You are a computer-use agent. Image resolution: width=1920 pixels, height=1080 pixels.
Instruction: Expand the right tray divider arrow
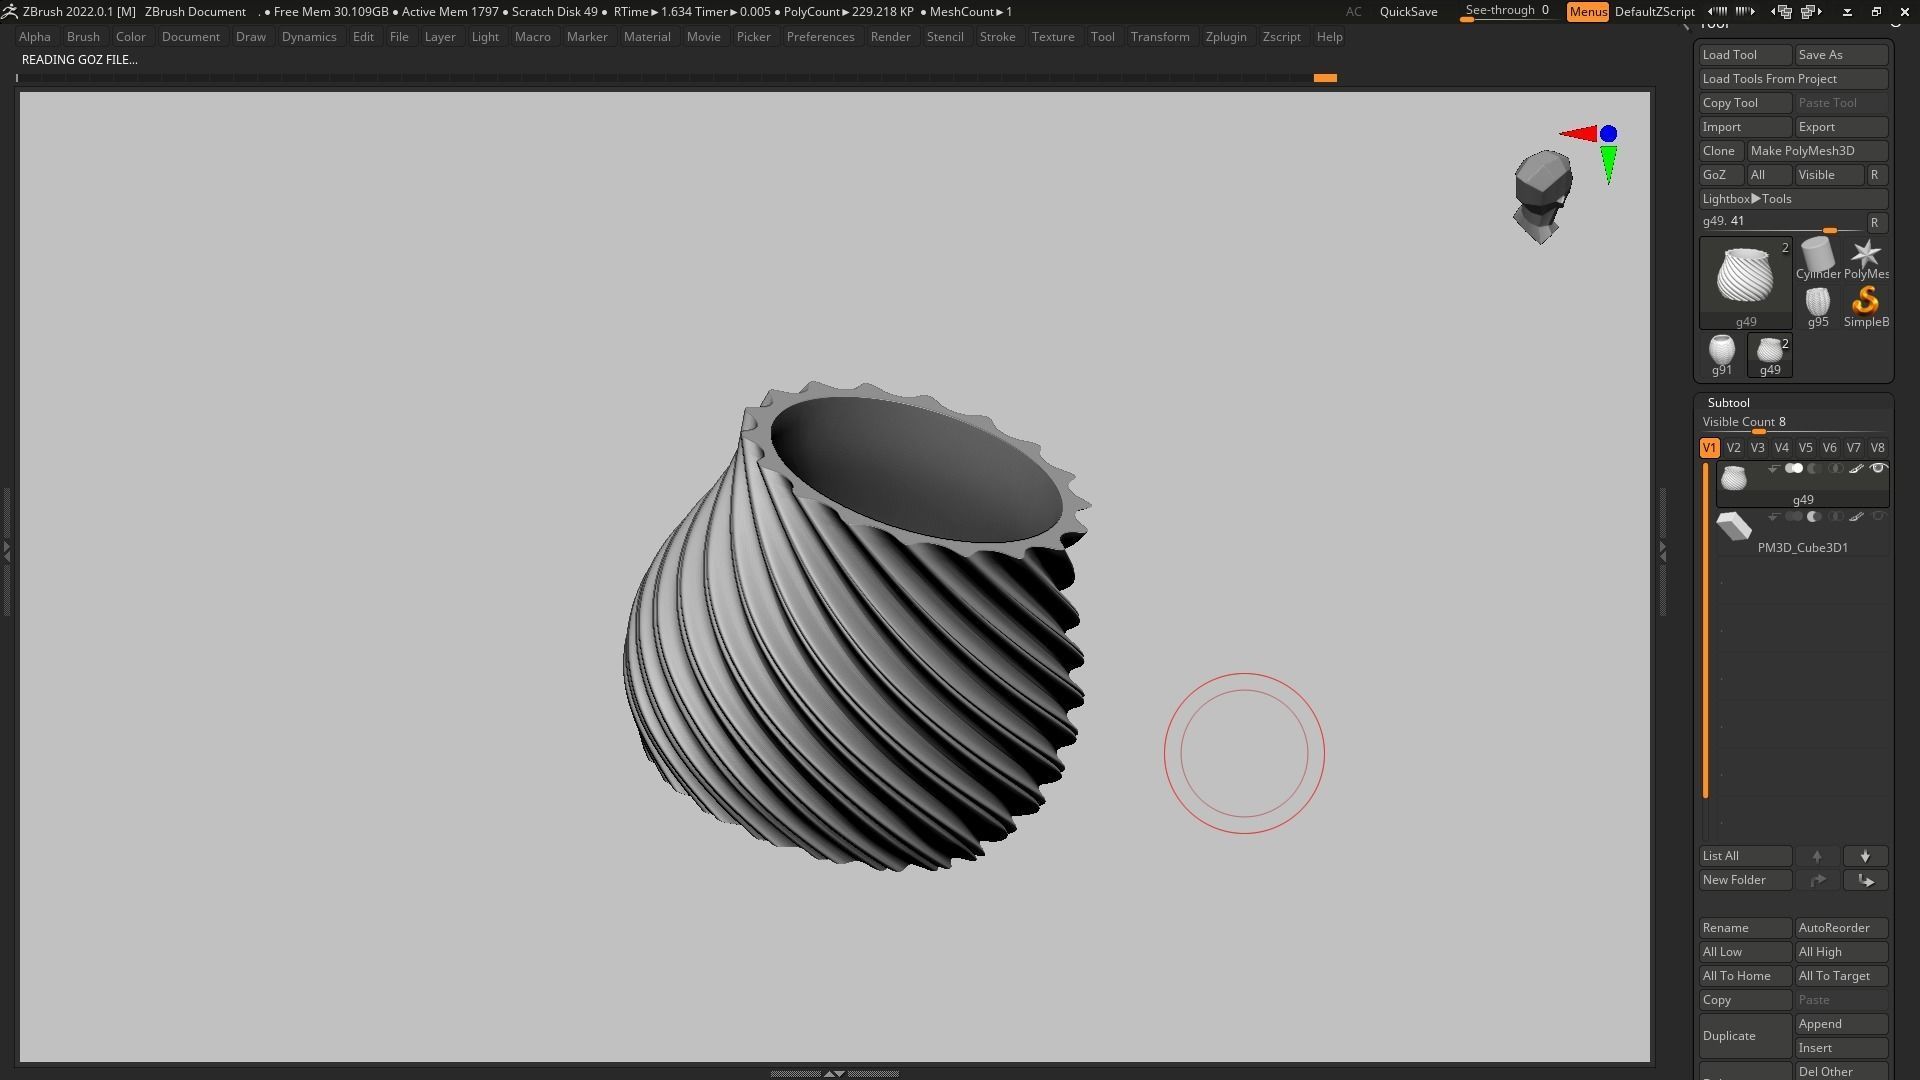(x=1662, y=550)
